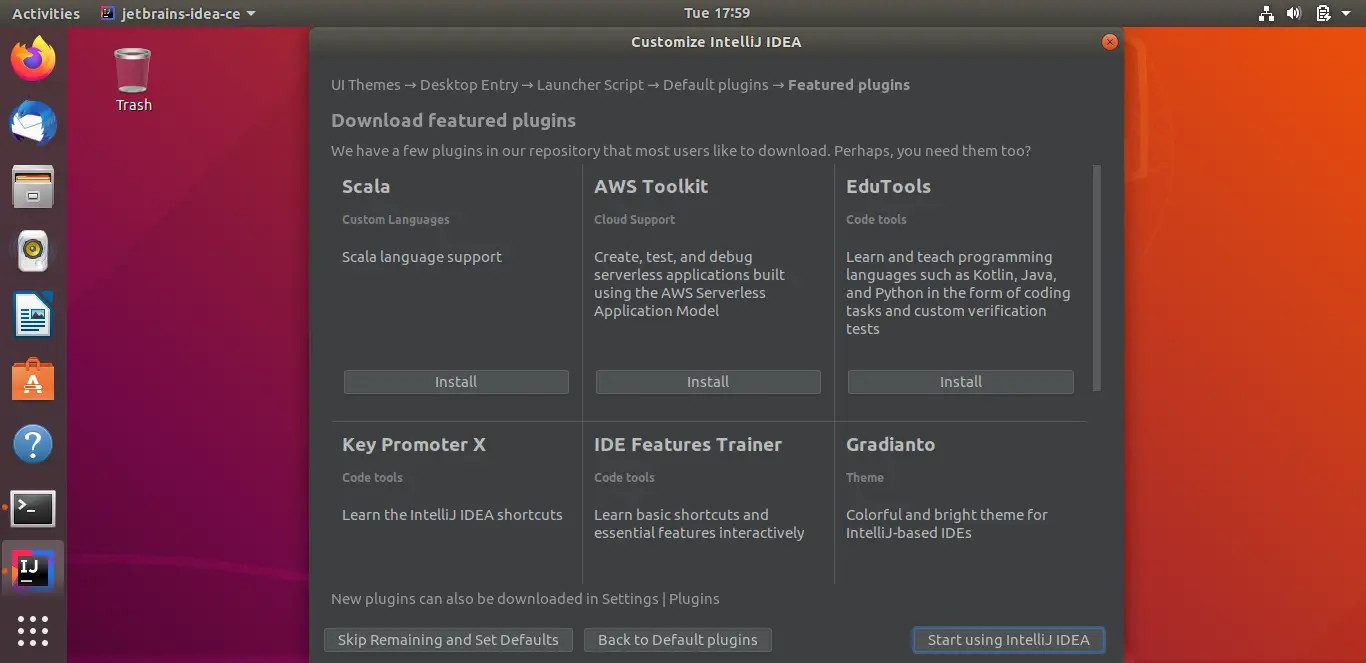Open the Files manager in dock

(33, 187)
